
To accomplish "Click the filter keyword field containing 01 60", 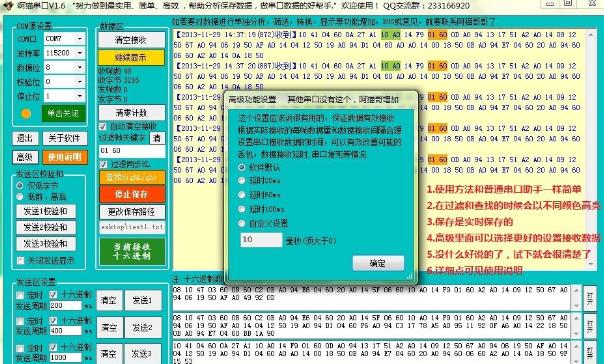I will tap(132, 151).
